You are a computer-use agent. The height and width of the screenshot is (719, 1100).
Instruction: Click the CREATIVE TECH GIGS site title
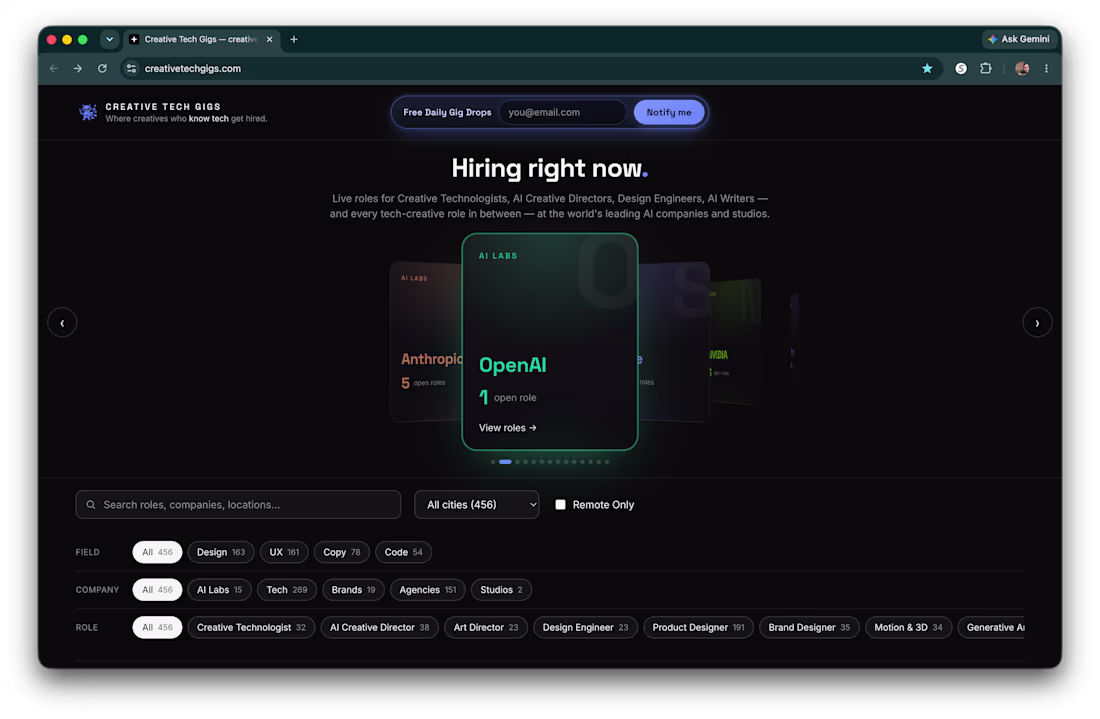(x=163, y=107)
